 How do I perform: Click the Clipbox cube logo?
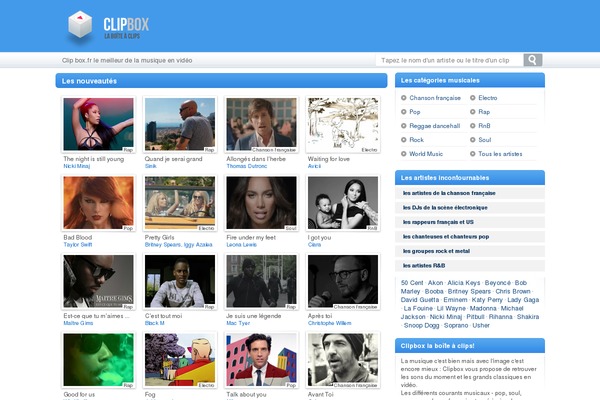[x=80, y=24]
